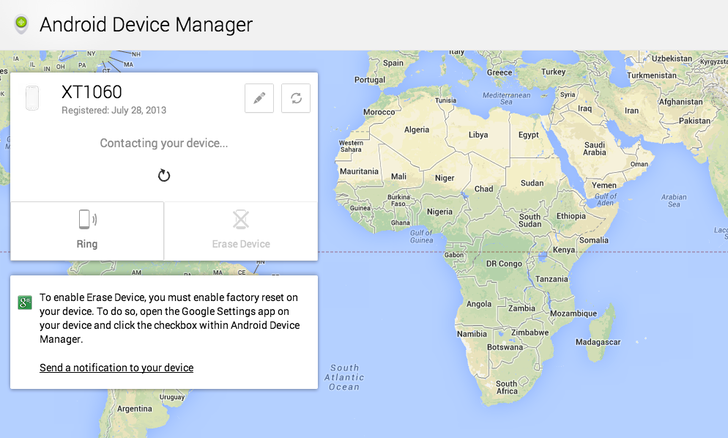
Task: Click the loading spinner under Contacting your device
Action: pyautogui.click(x=164, y=176)
